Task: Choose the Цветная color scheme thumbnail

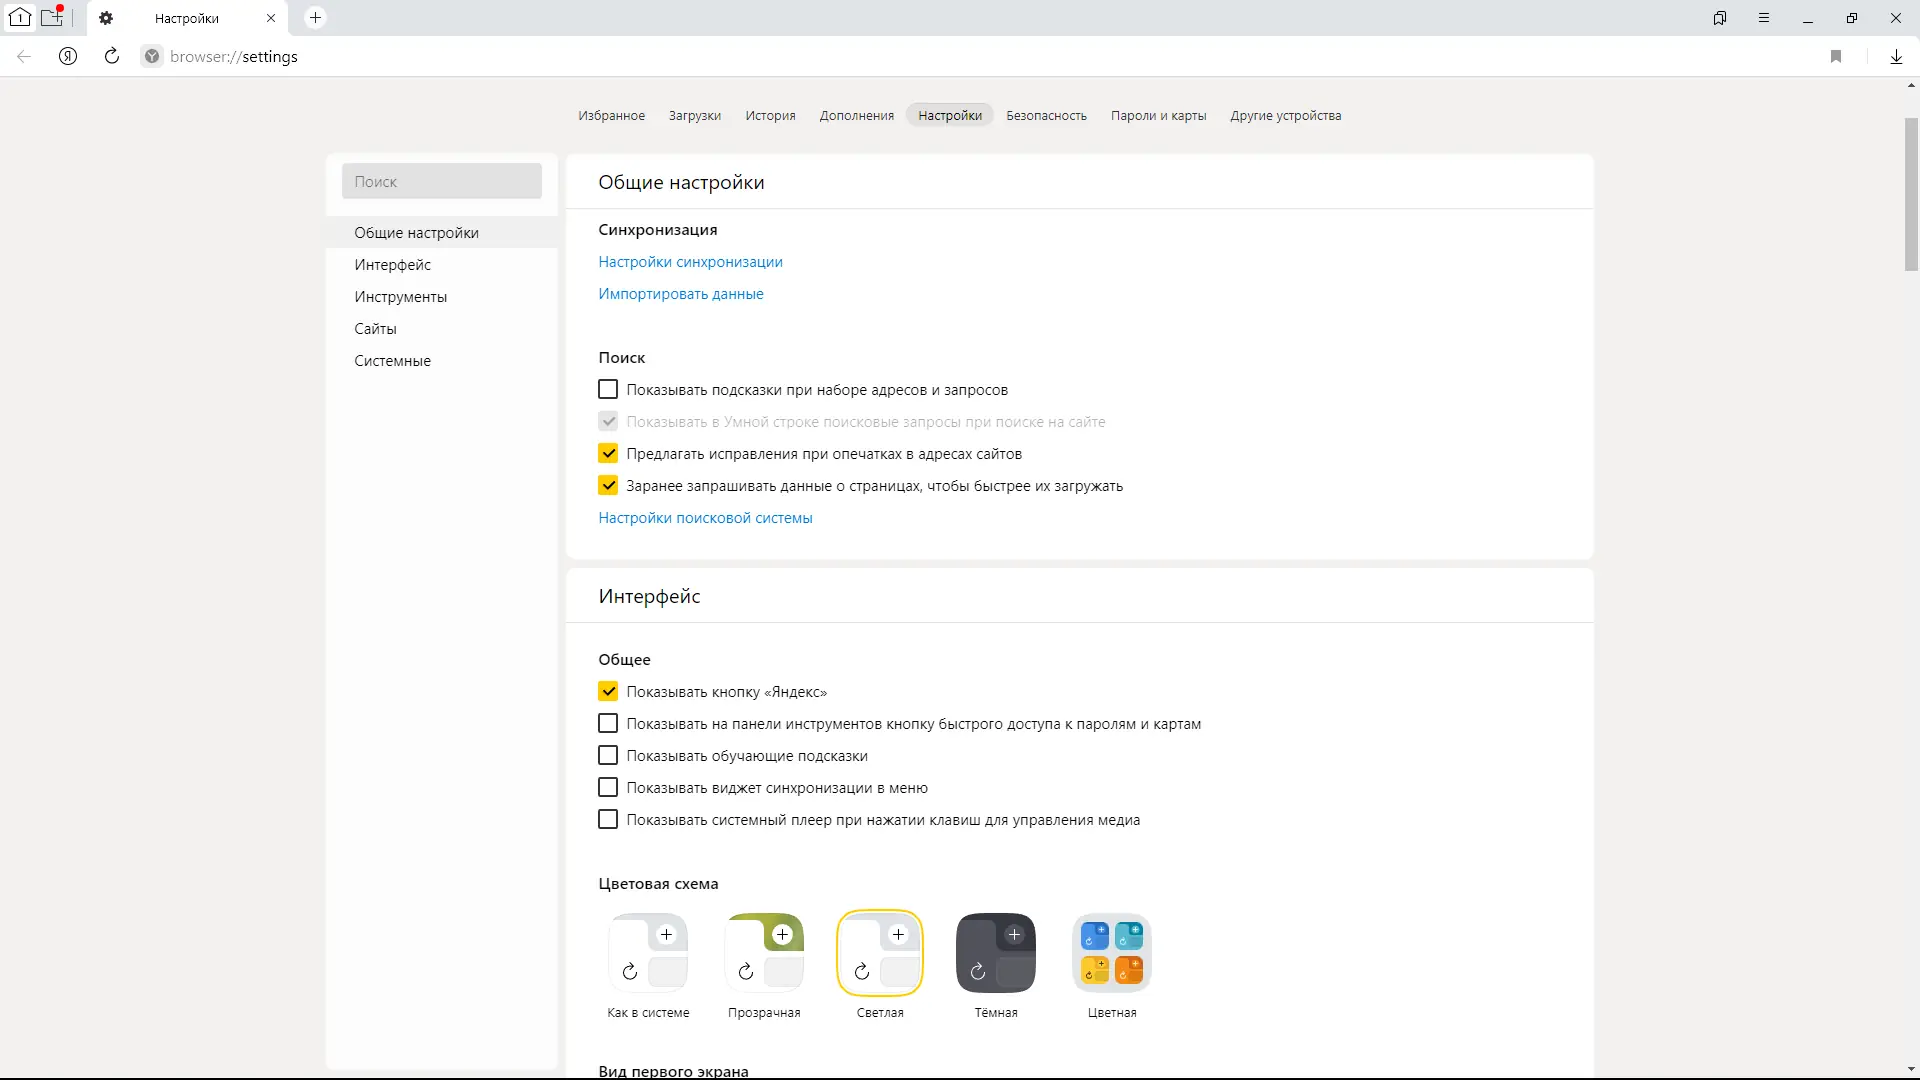Action: (1111, 952)
